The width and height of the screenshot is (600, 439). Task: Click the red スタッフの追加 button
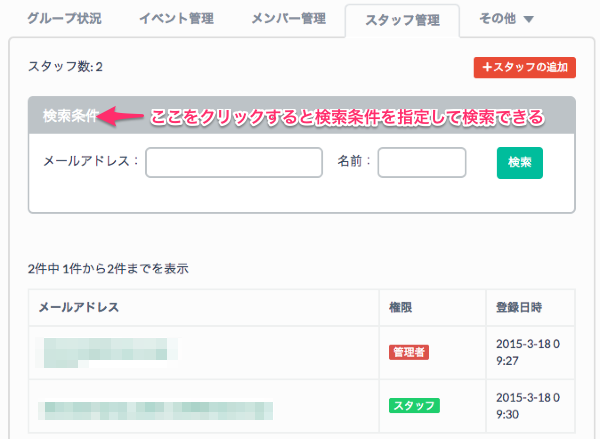pos(524,67)
